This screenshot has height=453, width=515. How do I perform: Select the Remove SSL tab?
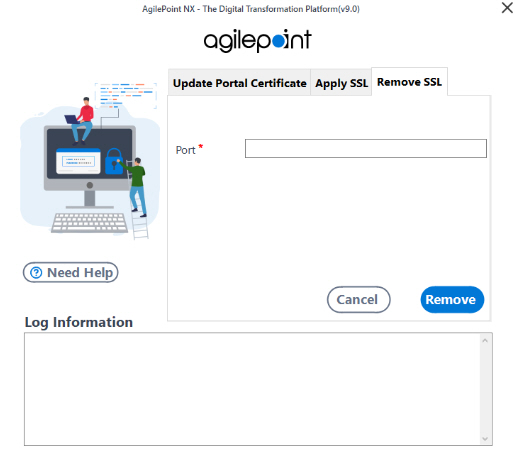pos(409,82)
